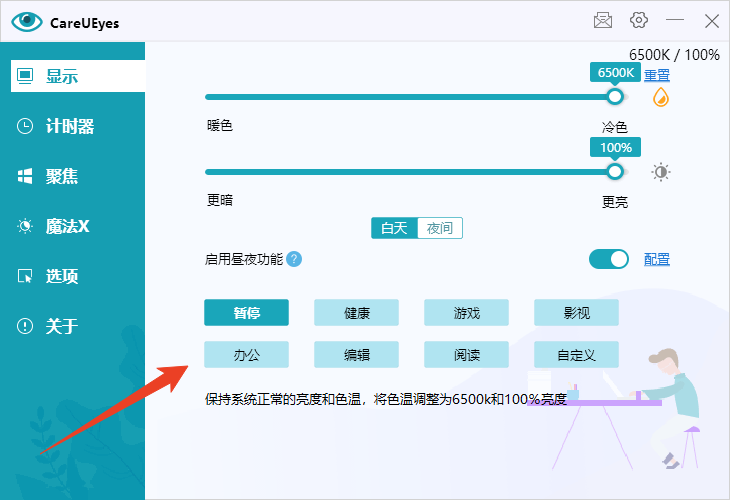Toggle the 启用昼夜功能 day-night switch

pos(609,260)
